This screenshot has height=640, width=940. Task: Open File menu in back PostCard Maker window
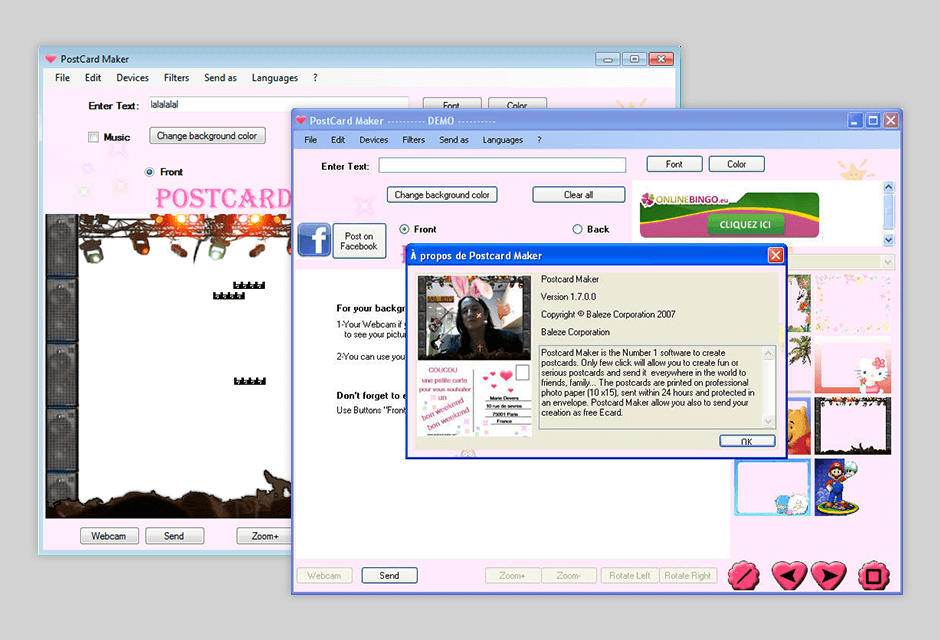click(x=62, y=78)
